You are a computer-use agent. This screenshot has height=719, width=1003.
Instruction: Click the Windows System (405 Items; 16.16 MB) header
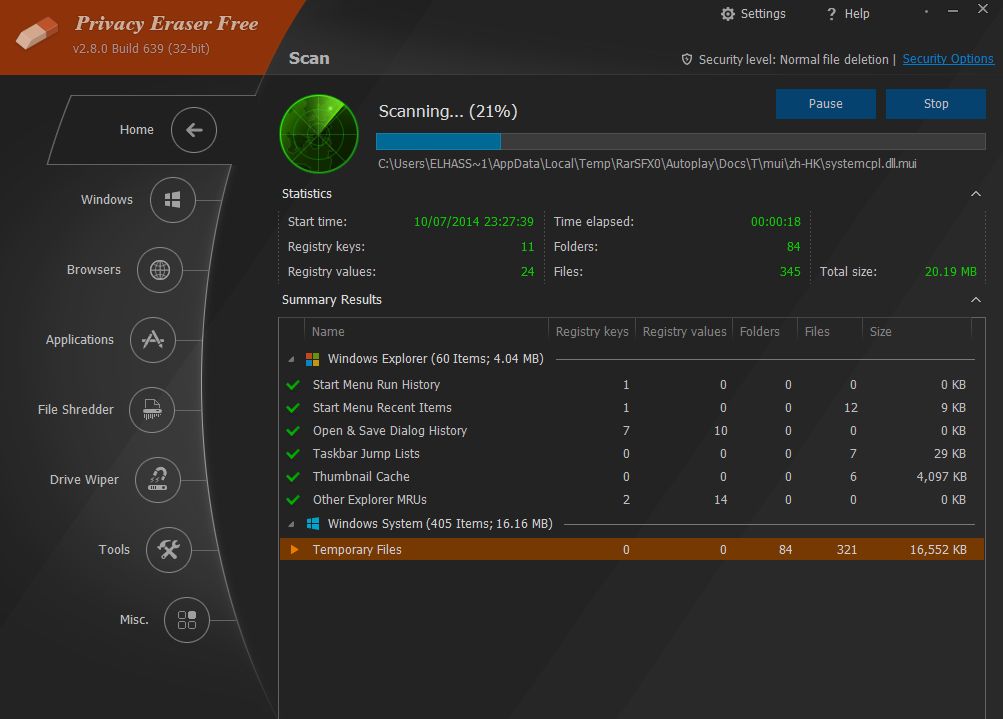(440, 524)
